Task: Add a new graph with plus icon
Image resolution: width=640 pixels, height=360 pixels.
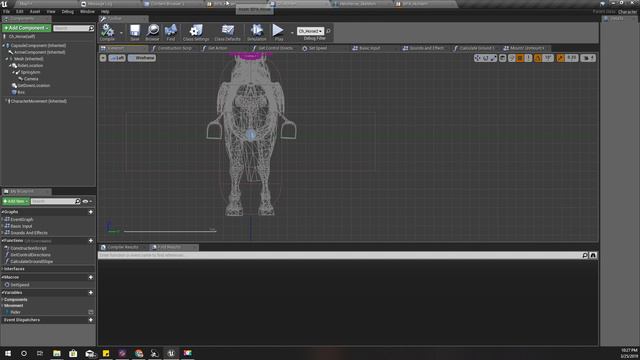Action: (x=91, y=212)
